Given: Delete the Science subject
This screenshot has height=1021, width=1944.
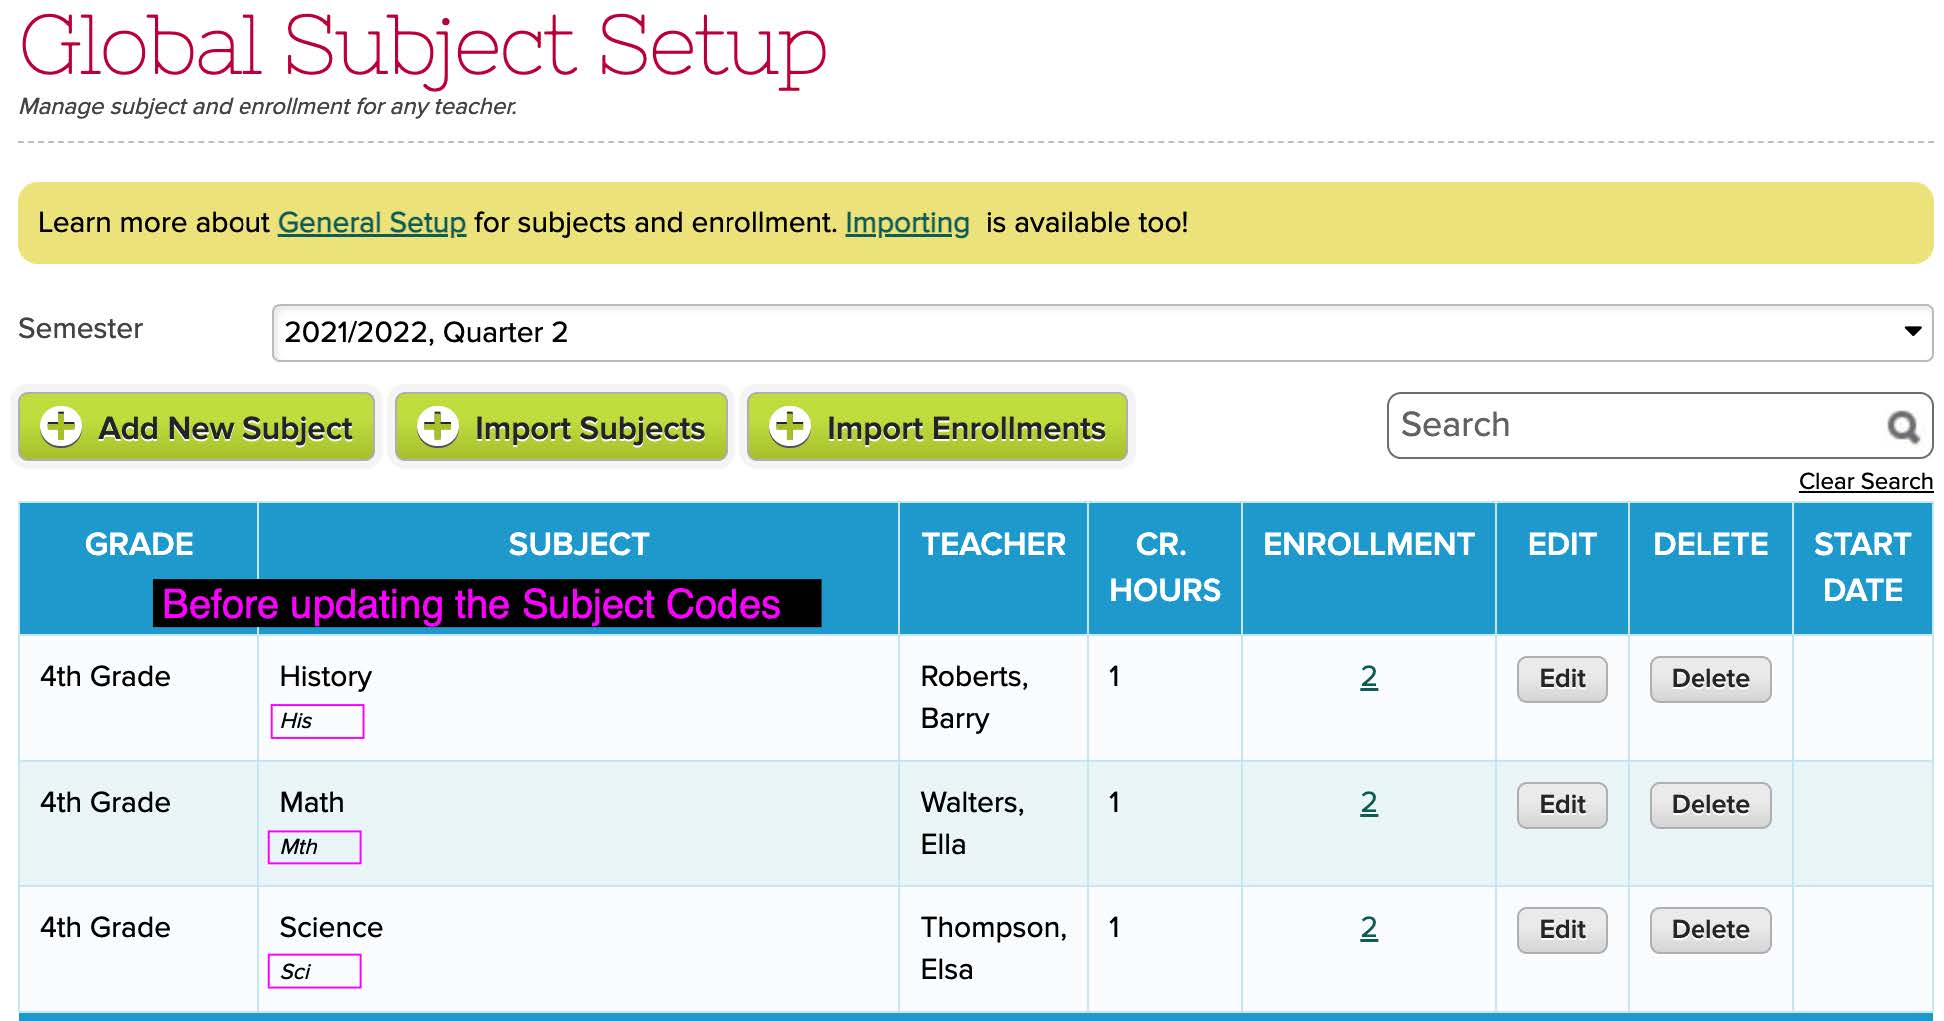Looking at the screenshot, I should (x=1710, y=930).
